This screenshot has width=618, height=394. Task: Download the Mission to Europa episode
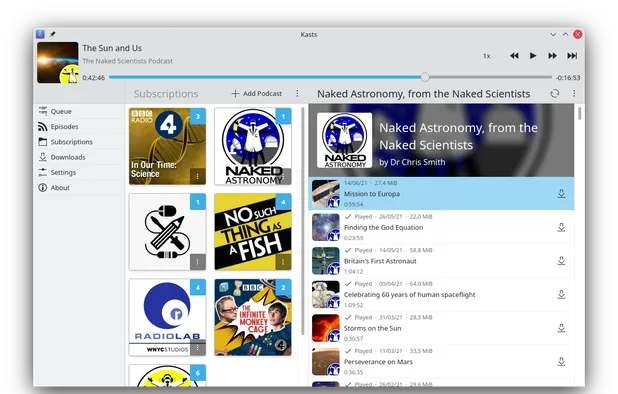pos(561,193)
